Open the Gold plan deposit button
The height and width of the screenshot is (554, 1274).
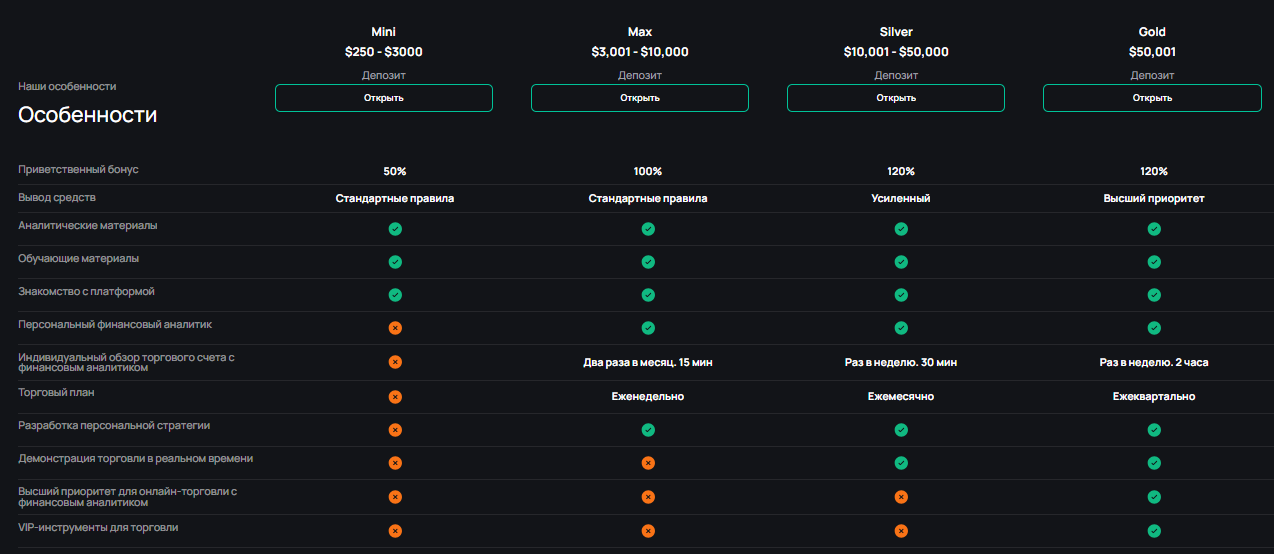tap(1152, 98)
